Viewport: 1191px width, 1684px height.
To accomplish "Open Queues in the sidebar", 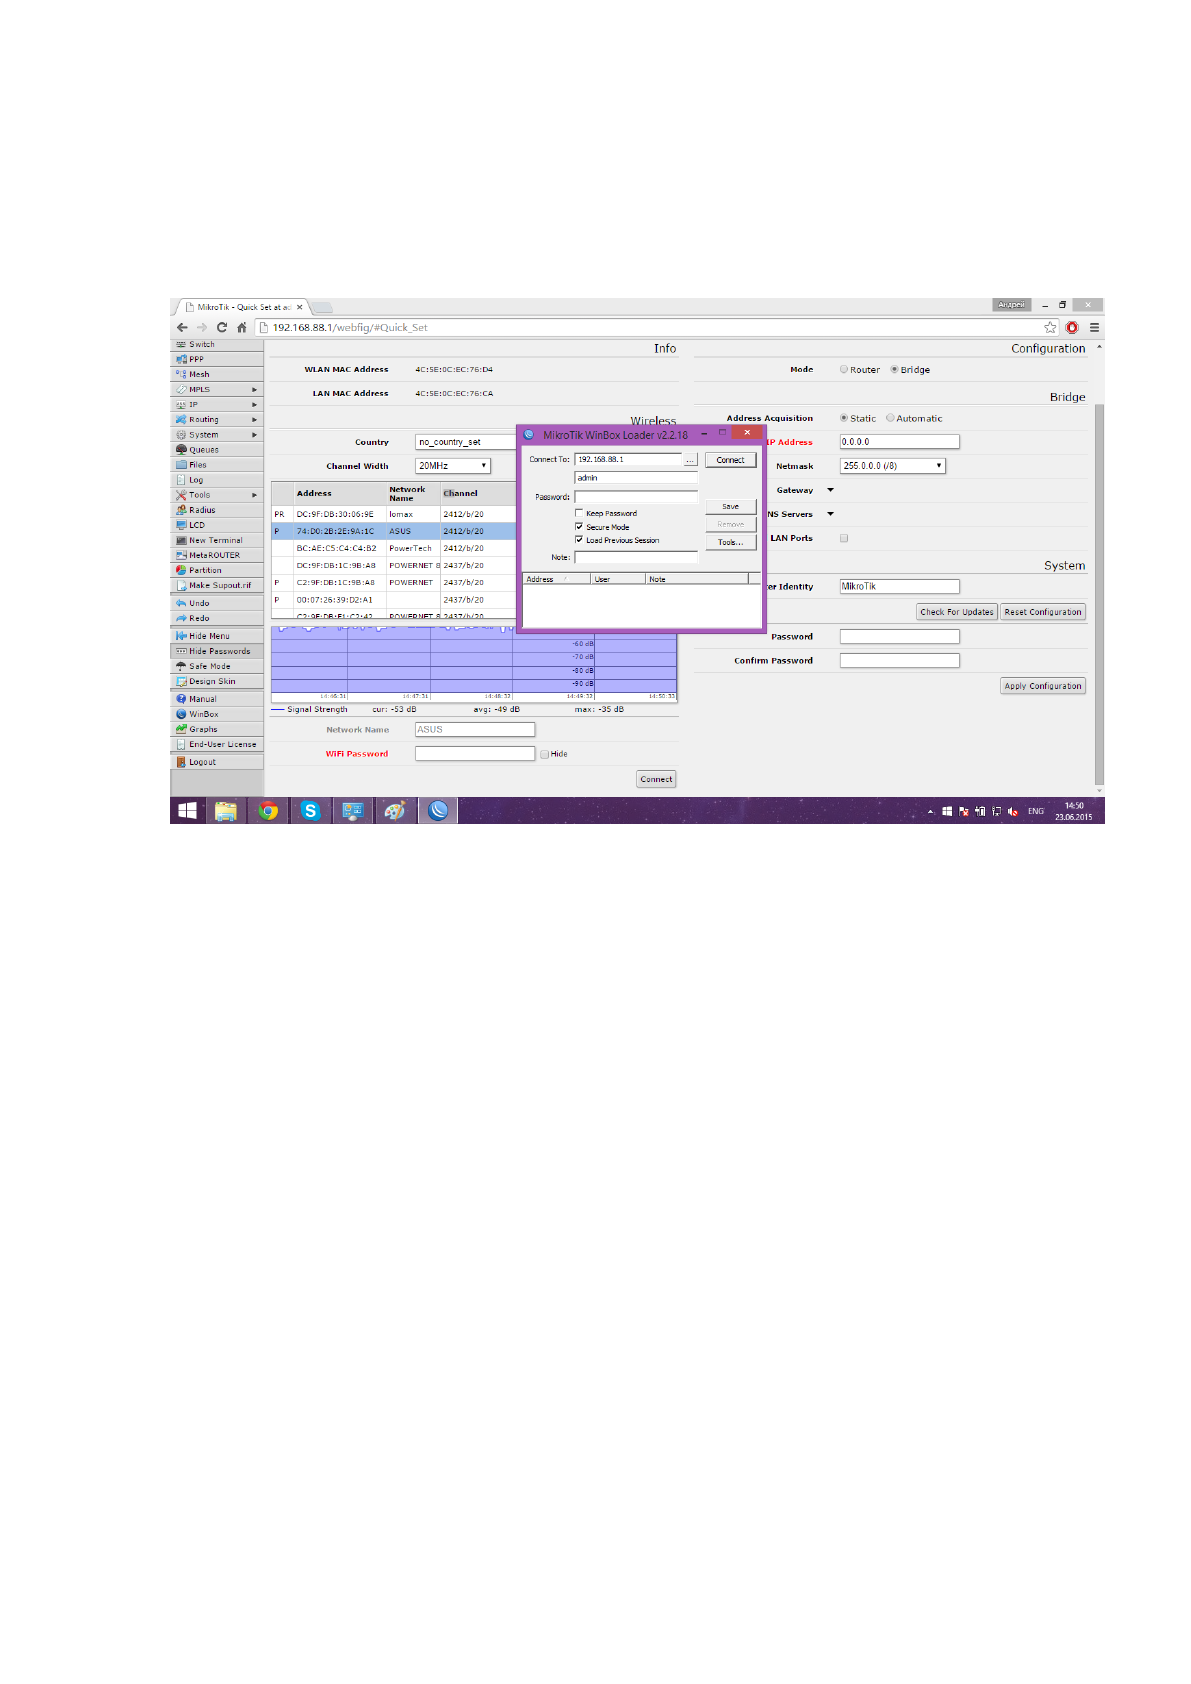I will click(217, 450).
